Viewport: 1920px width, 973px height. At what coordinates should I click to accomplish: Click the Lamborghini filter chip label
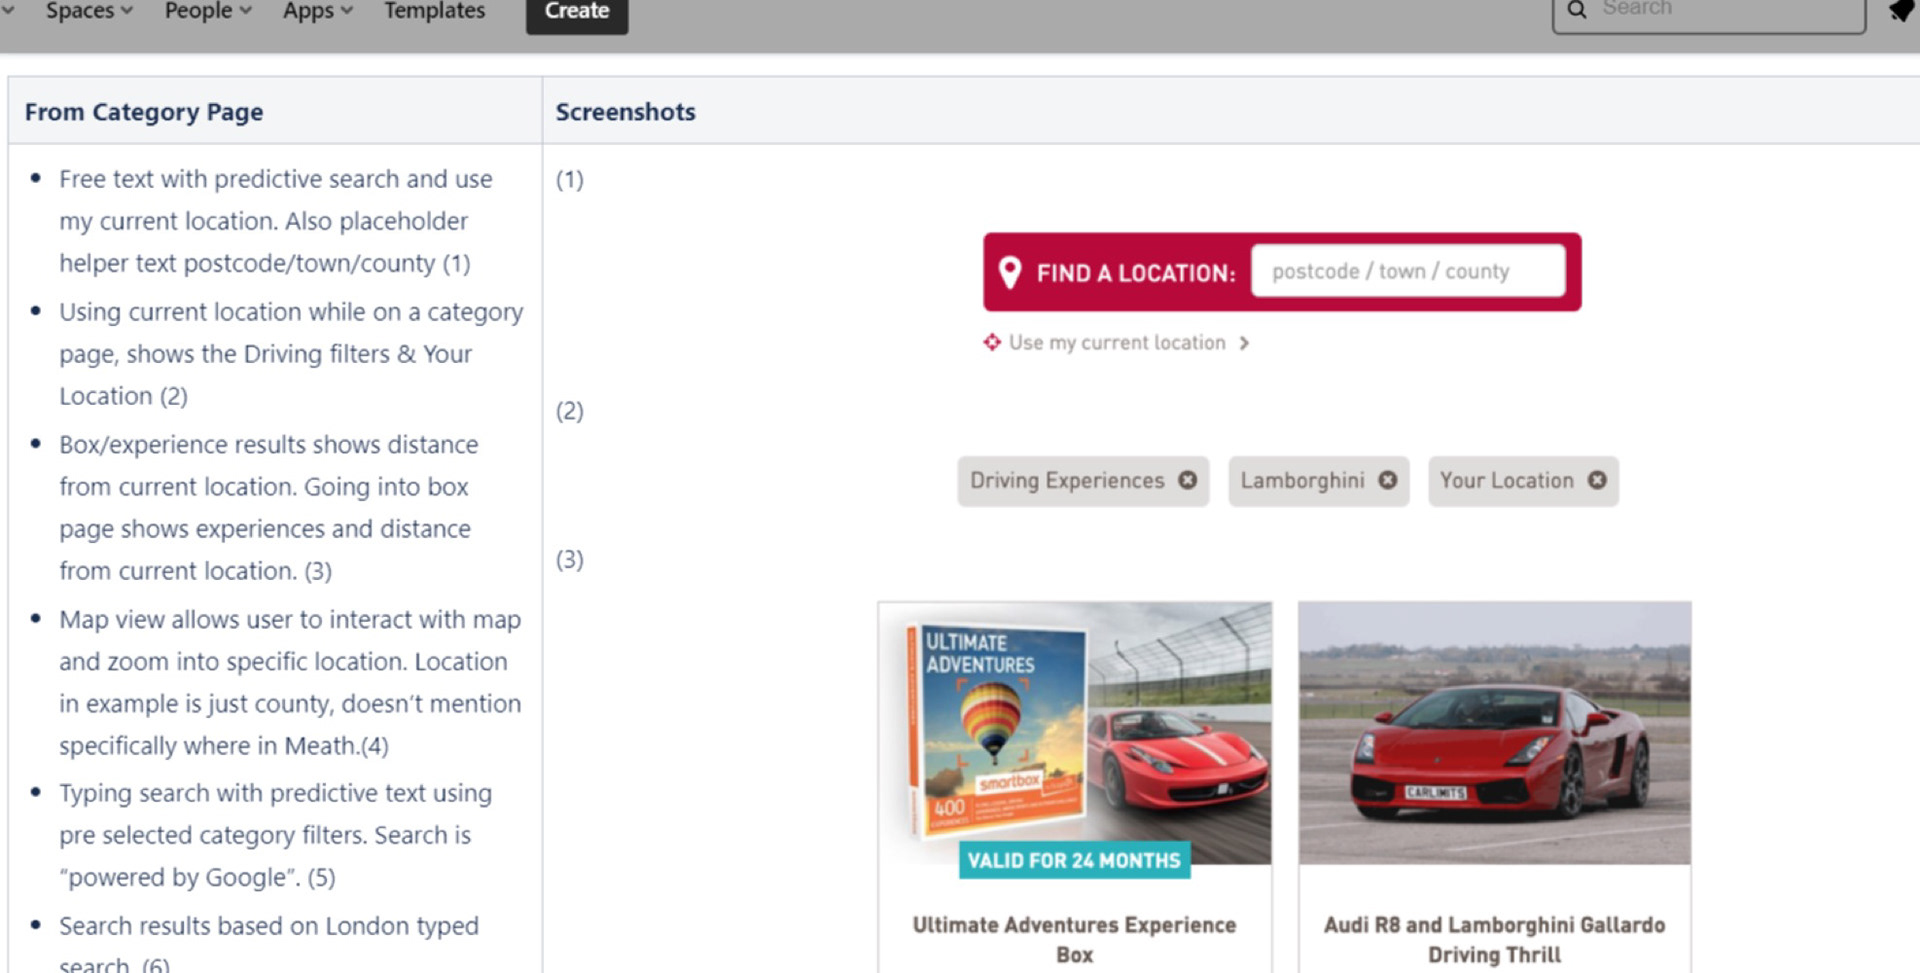(x=1302, y=481)
